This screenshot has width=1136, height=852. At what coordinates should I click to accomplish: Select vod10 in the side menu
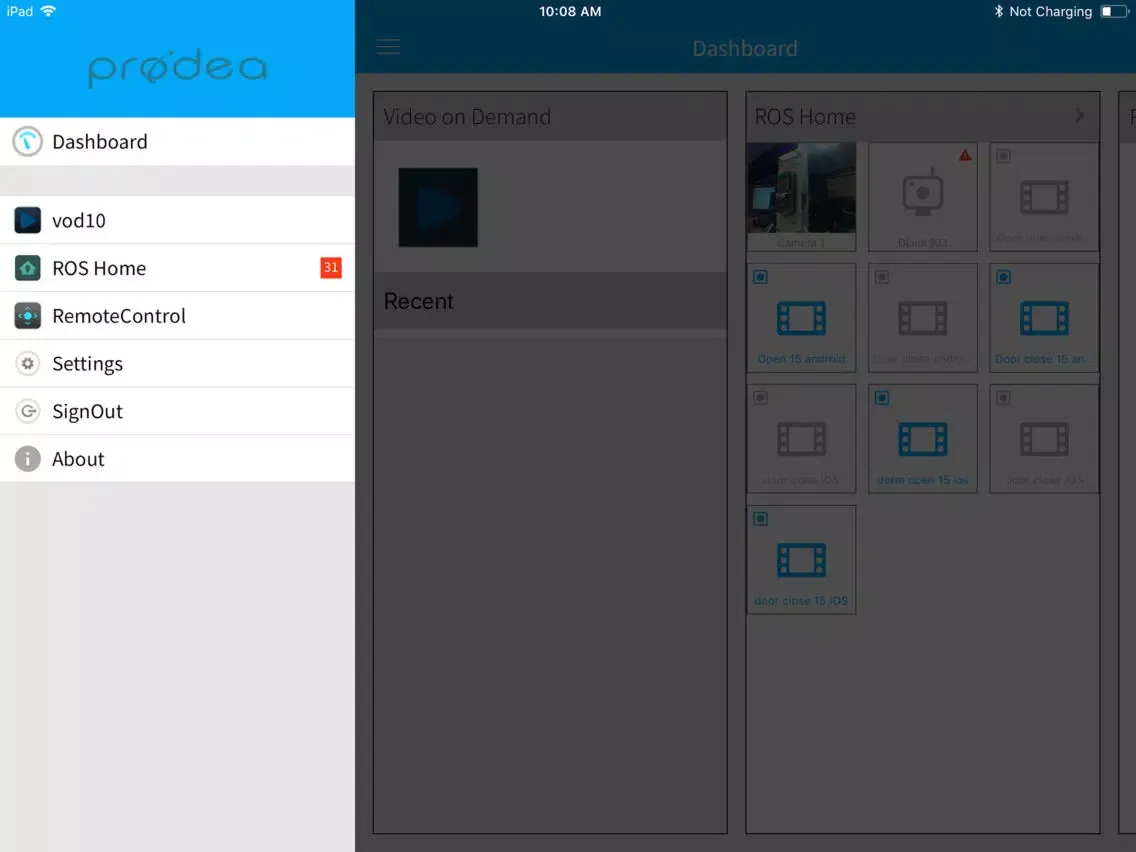(x=178, y=220)
